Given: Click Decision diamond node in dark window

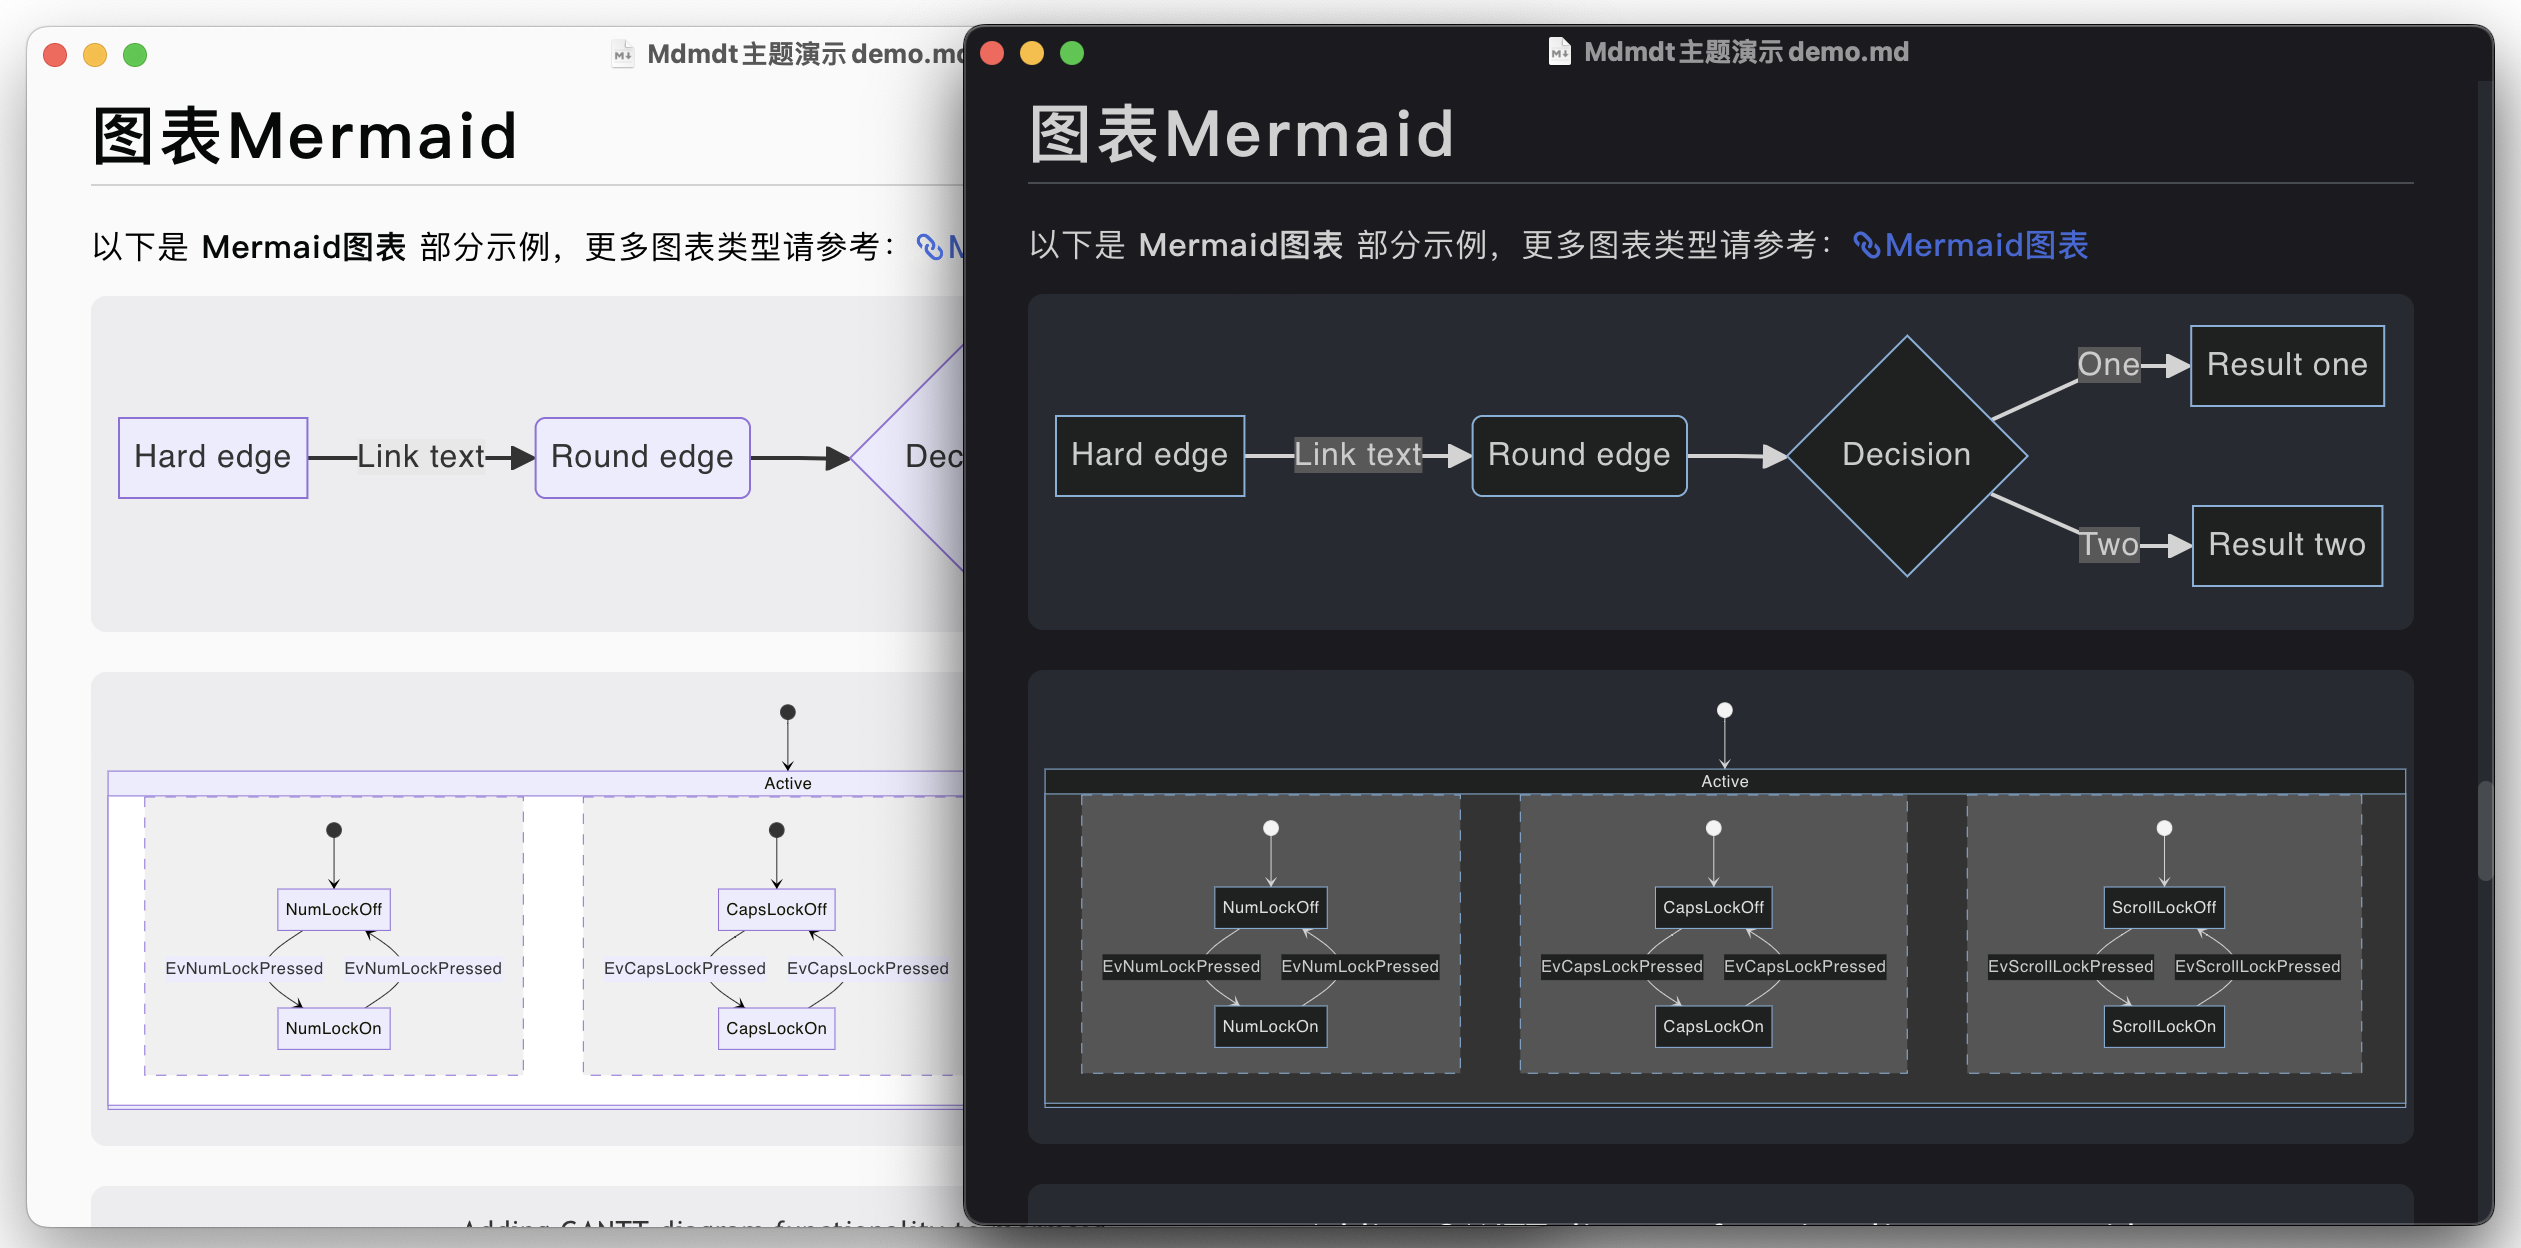Looking at the screenshot, I should tap(1907, 455).
